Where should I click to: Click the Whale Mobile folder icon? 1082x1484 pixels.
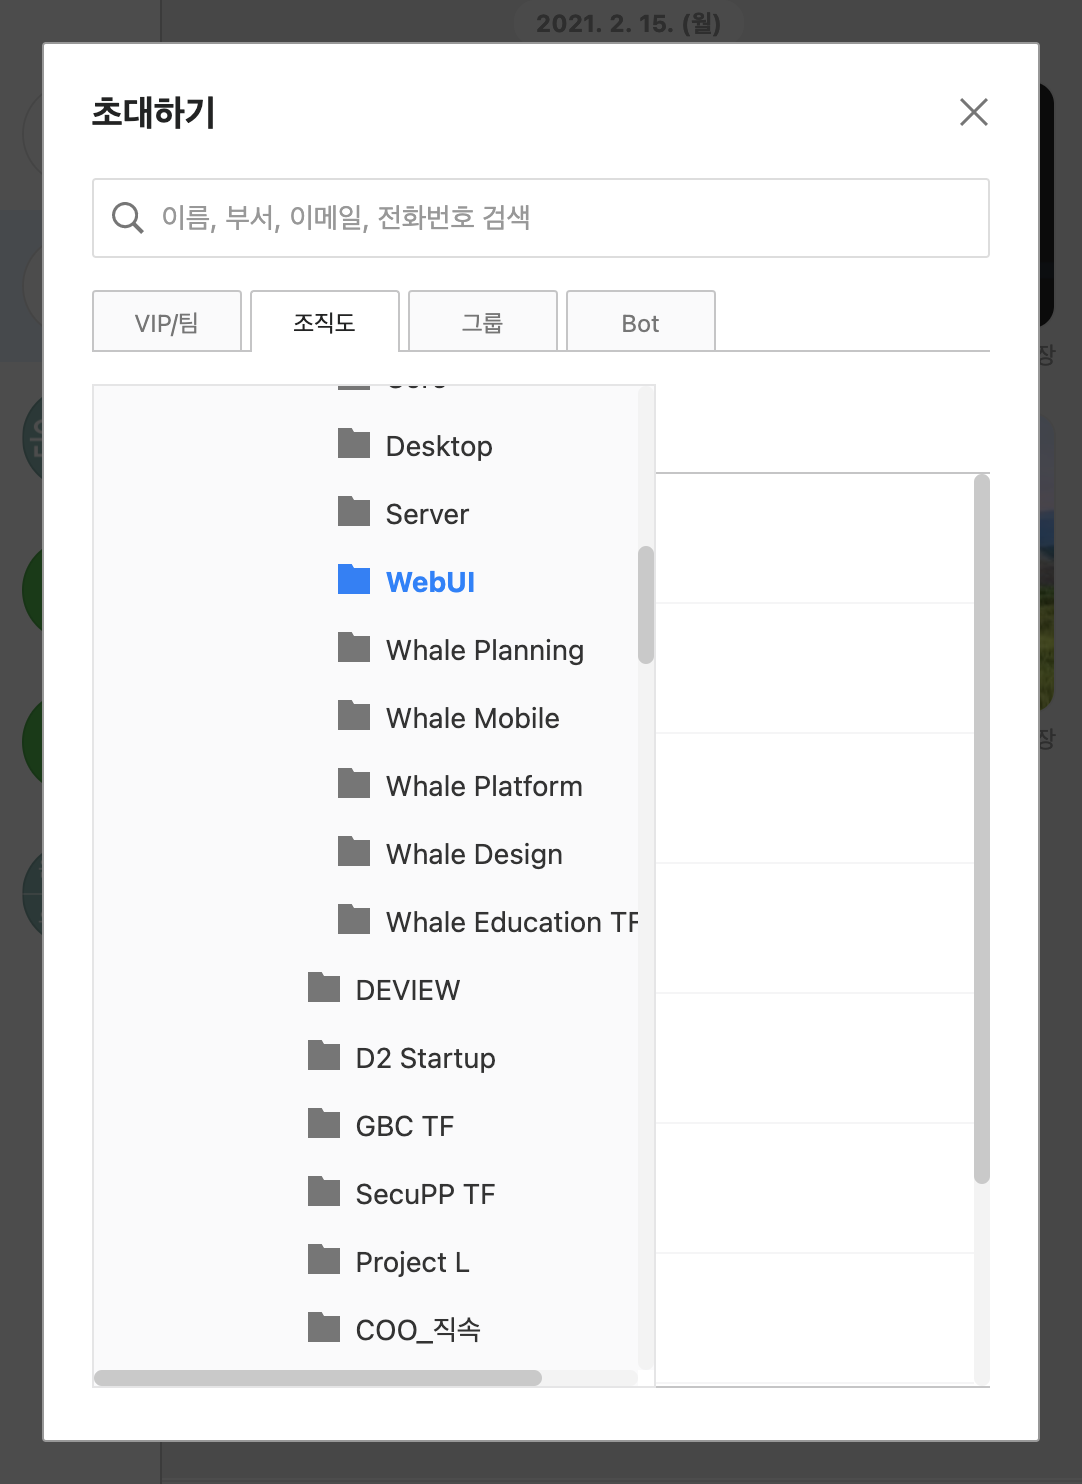click(x=354, y=715)
